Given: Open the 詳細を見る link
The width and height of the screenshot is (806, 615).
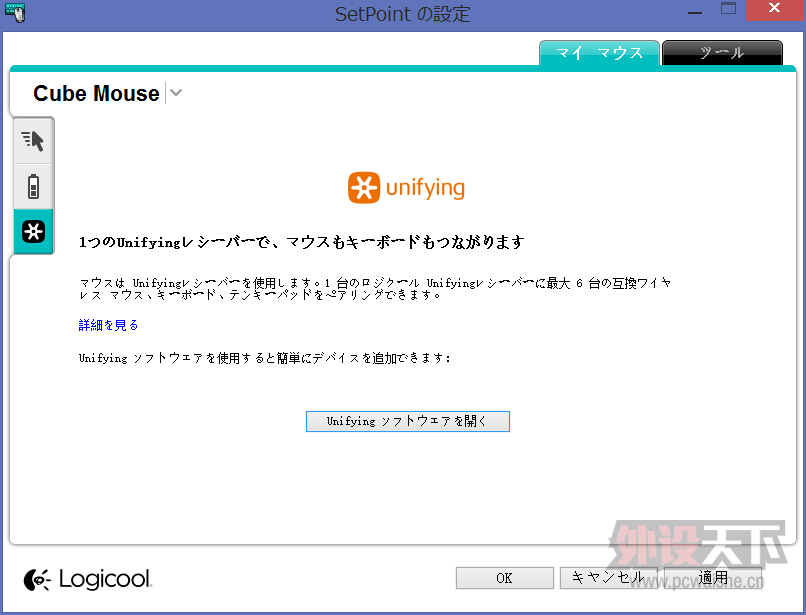Looking at the screenshot, I should 108,325.
